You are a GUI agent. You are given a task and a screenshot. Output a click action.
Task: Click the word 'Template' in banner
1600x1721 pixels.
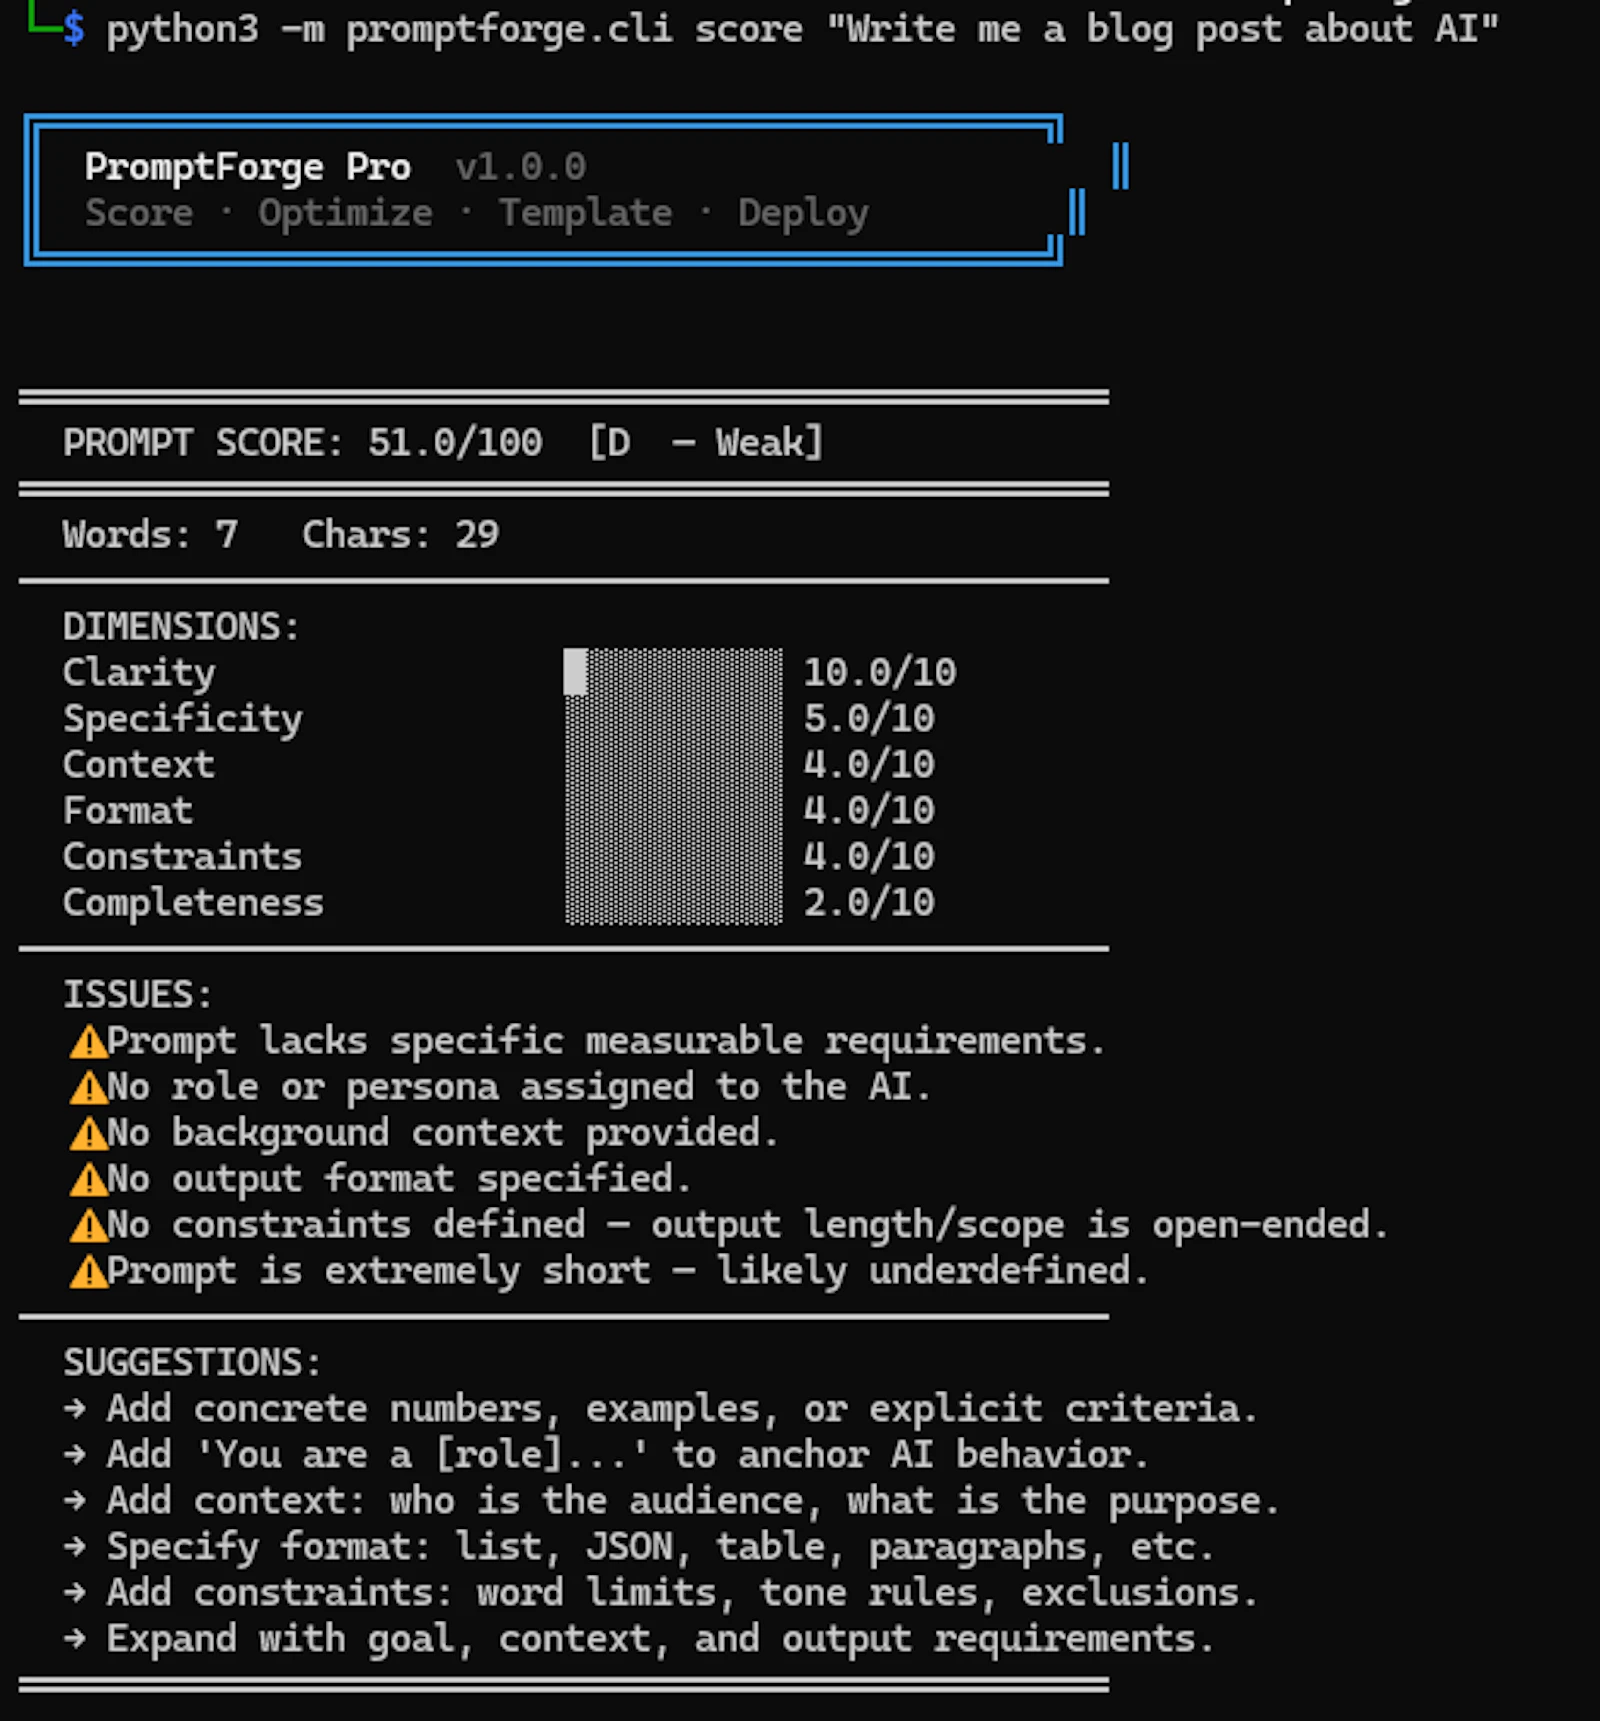586,213
